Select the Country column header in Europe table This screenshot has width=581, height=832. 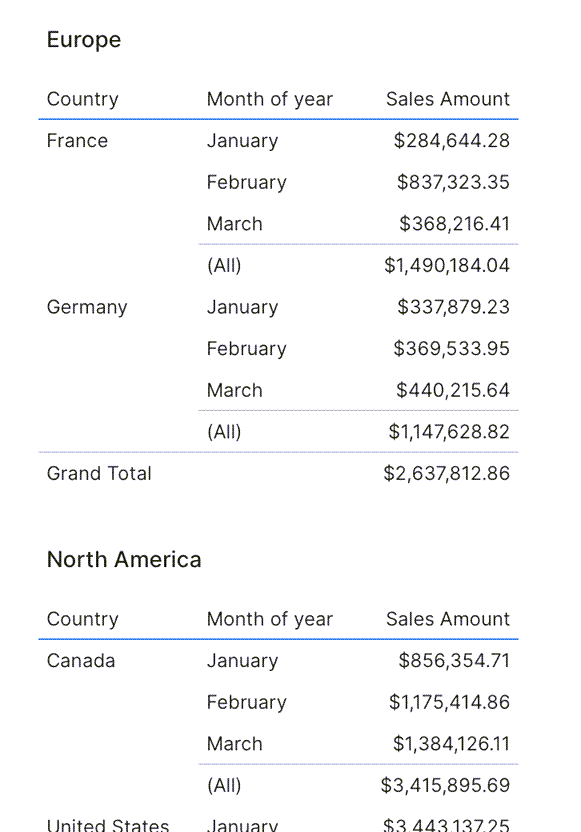pos(83,99)
